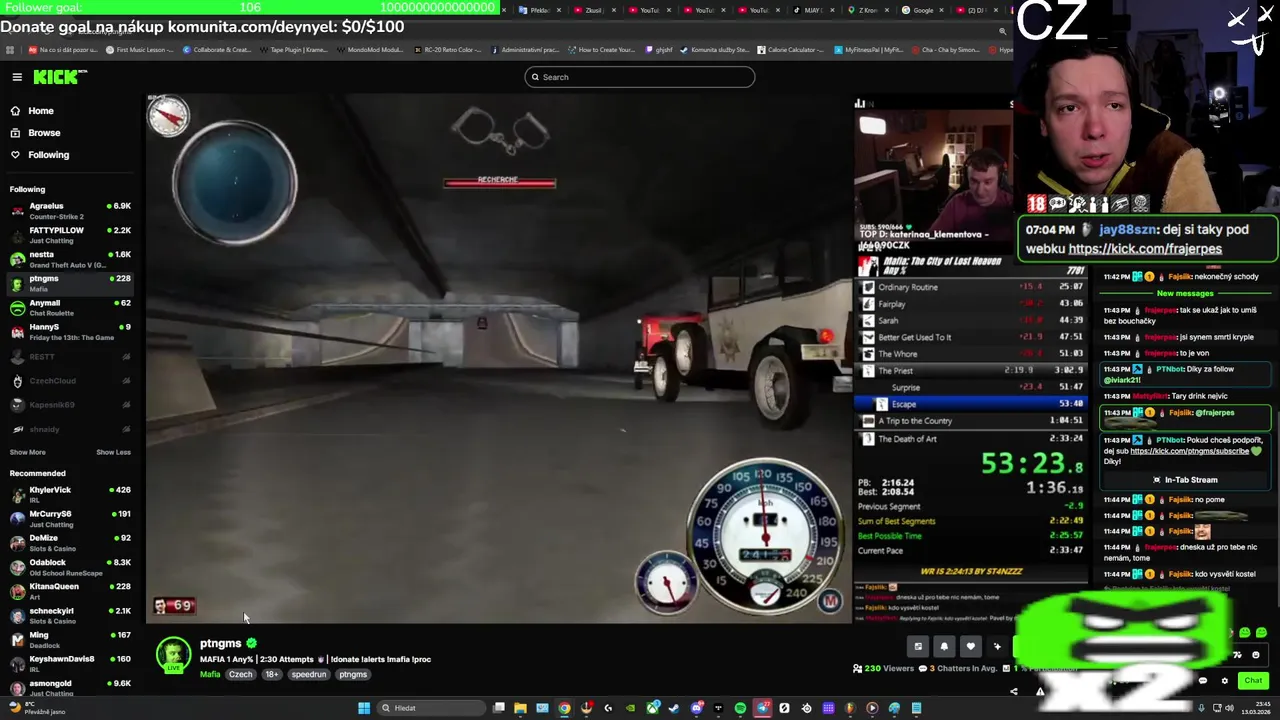Open FATTYPILLOW channel in Following list
1280x720 pixels.
click(70, 235)
